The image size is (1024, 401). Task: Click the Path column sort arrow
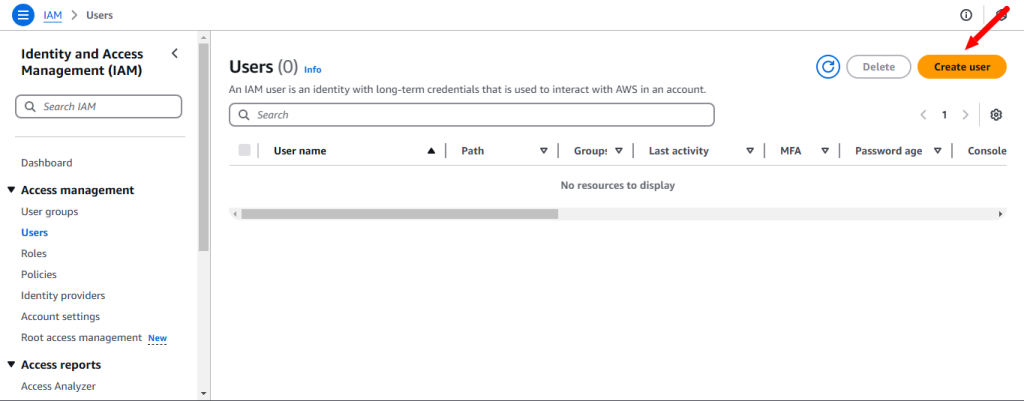(543, 151)
